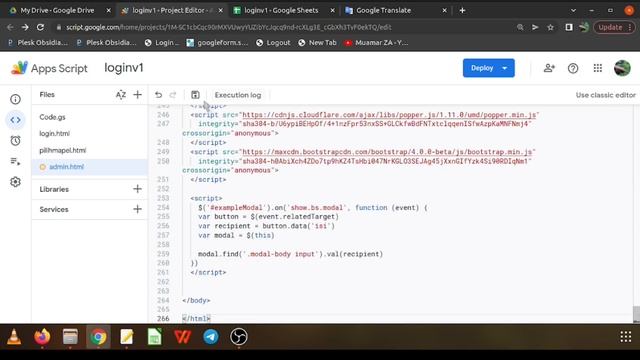The image size is (640, 360).
Task: Click Services section header
Action: coord(54,209)
